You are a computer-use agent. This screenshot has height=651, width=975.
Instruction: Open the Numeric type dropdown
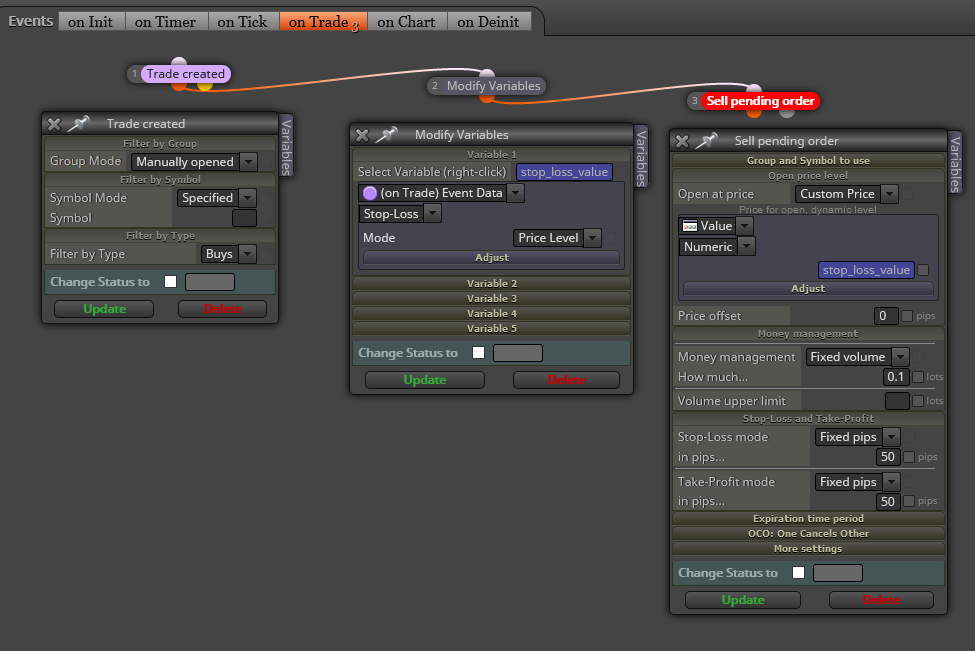717,247
